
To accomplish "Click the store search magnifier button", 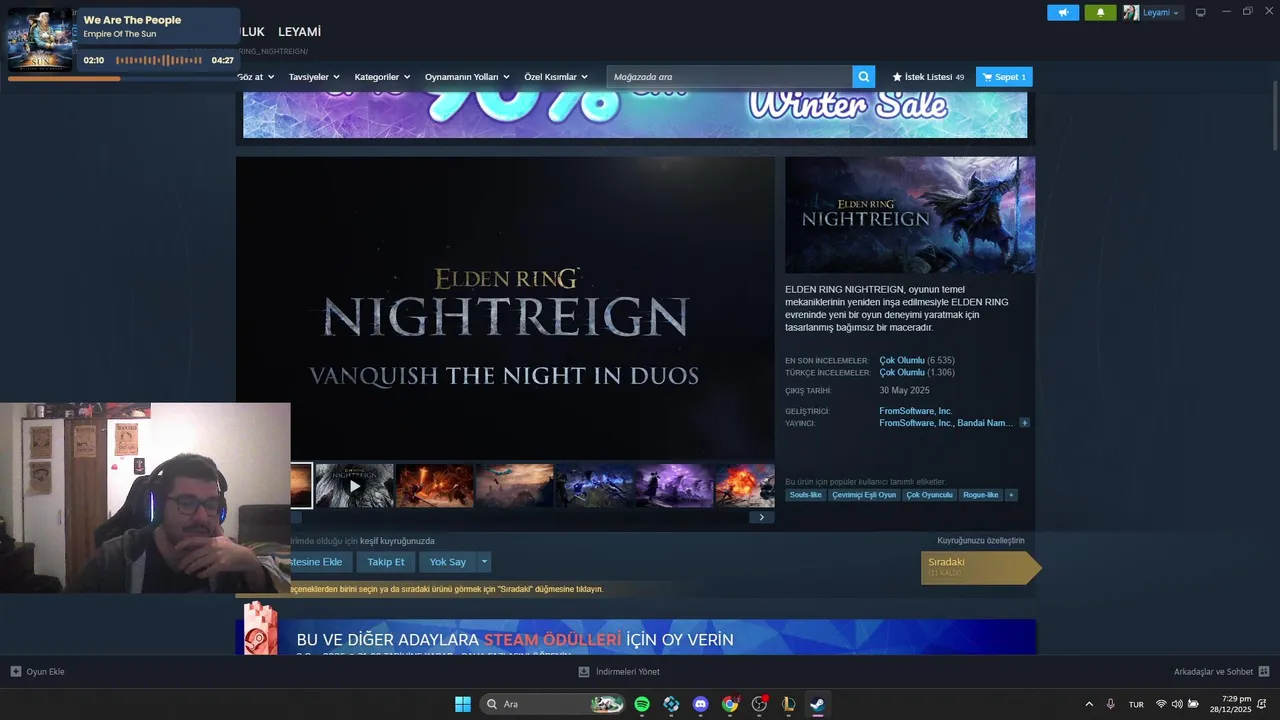I will tap(864, 77).
